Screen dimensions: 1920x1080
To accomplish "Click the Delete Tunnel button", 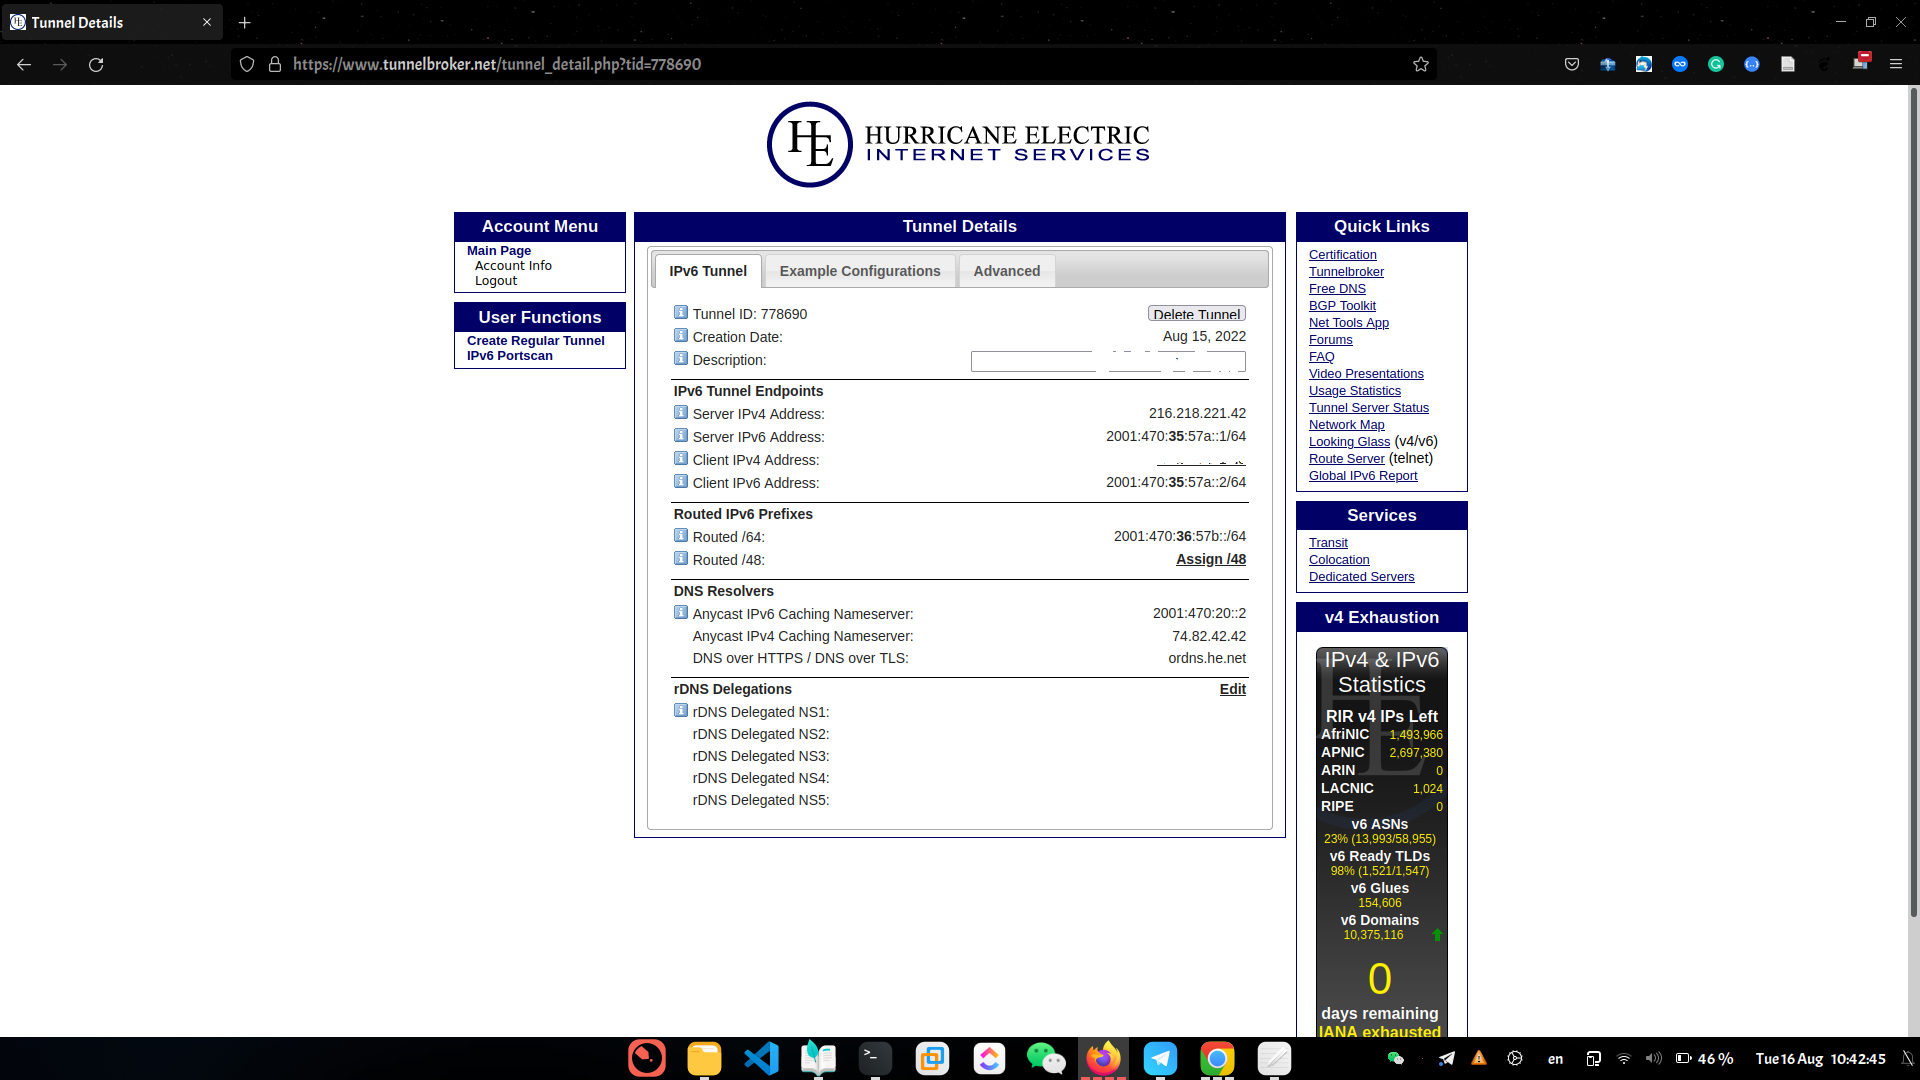I will [x=1197, y=314].
